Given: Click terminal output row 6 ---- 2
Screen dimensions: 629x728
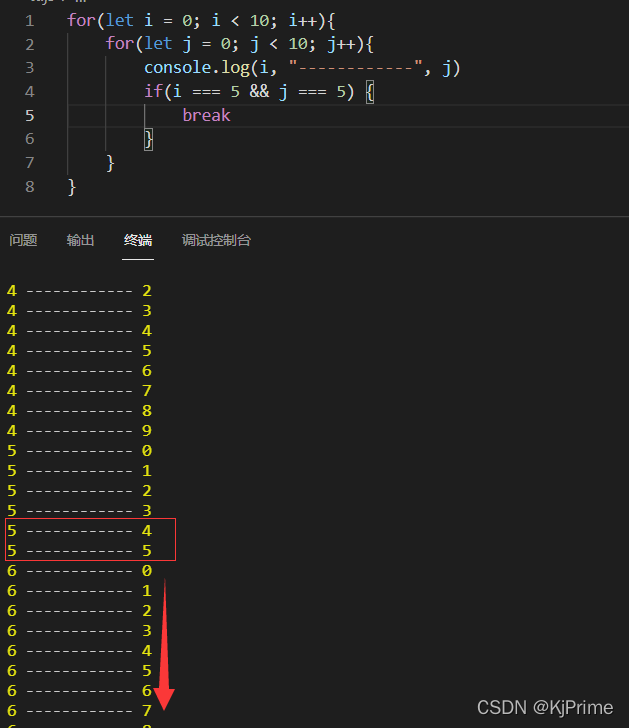Looking at the screenshot, I should 79,611.
